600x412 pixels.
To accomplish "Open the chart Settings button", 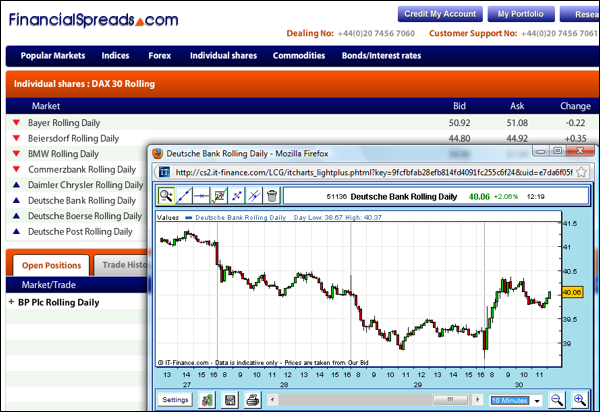I will 175,400.
